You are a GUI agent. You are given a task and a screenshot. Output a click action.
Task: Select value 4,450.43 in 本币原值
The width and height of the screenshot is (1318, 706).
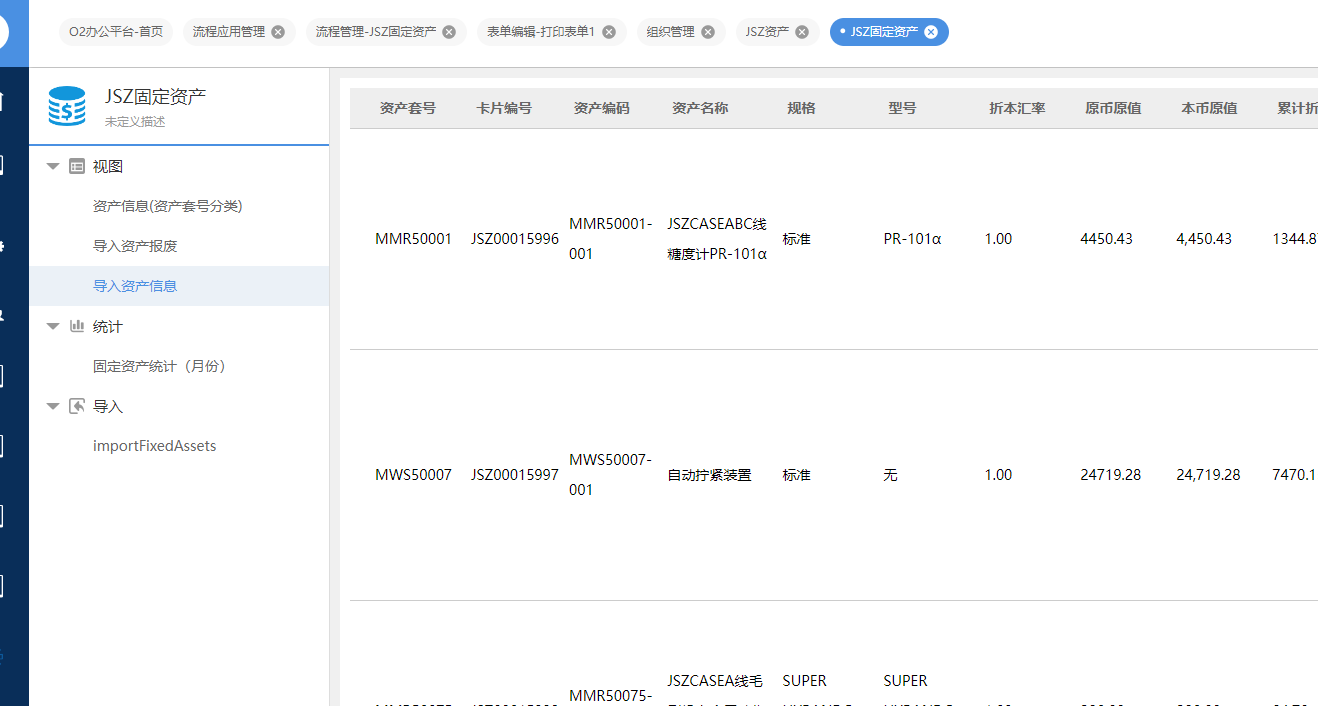[x=1204, y=239]
